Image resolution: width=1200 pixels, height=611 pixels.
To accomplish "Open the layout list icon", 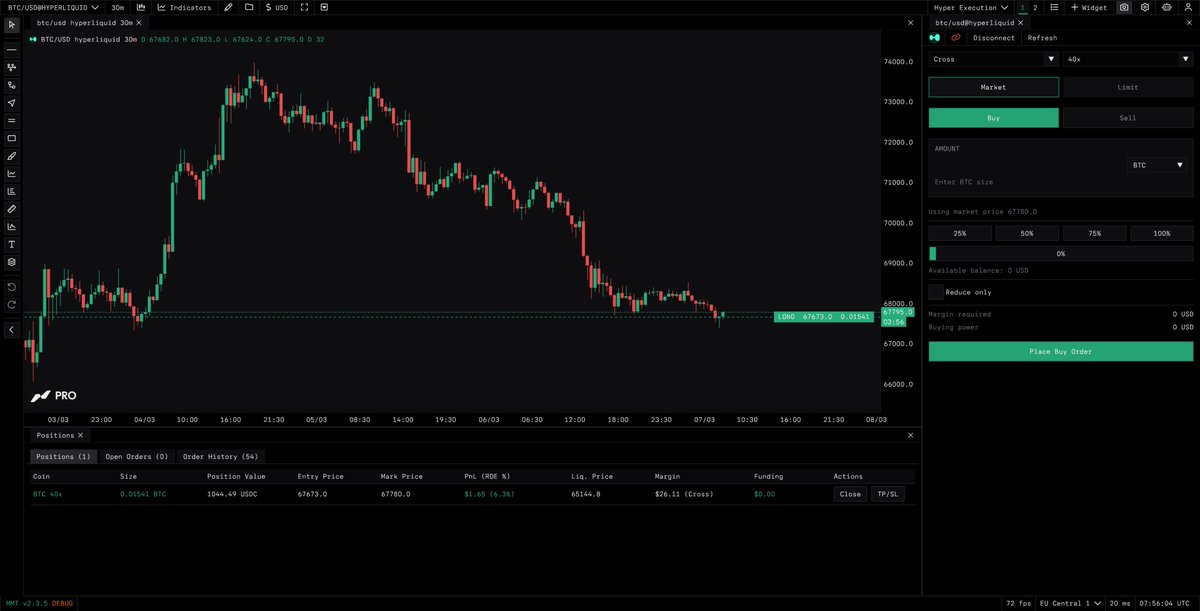I will [1054, 7].
